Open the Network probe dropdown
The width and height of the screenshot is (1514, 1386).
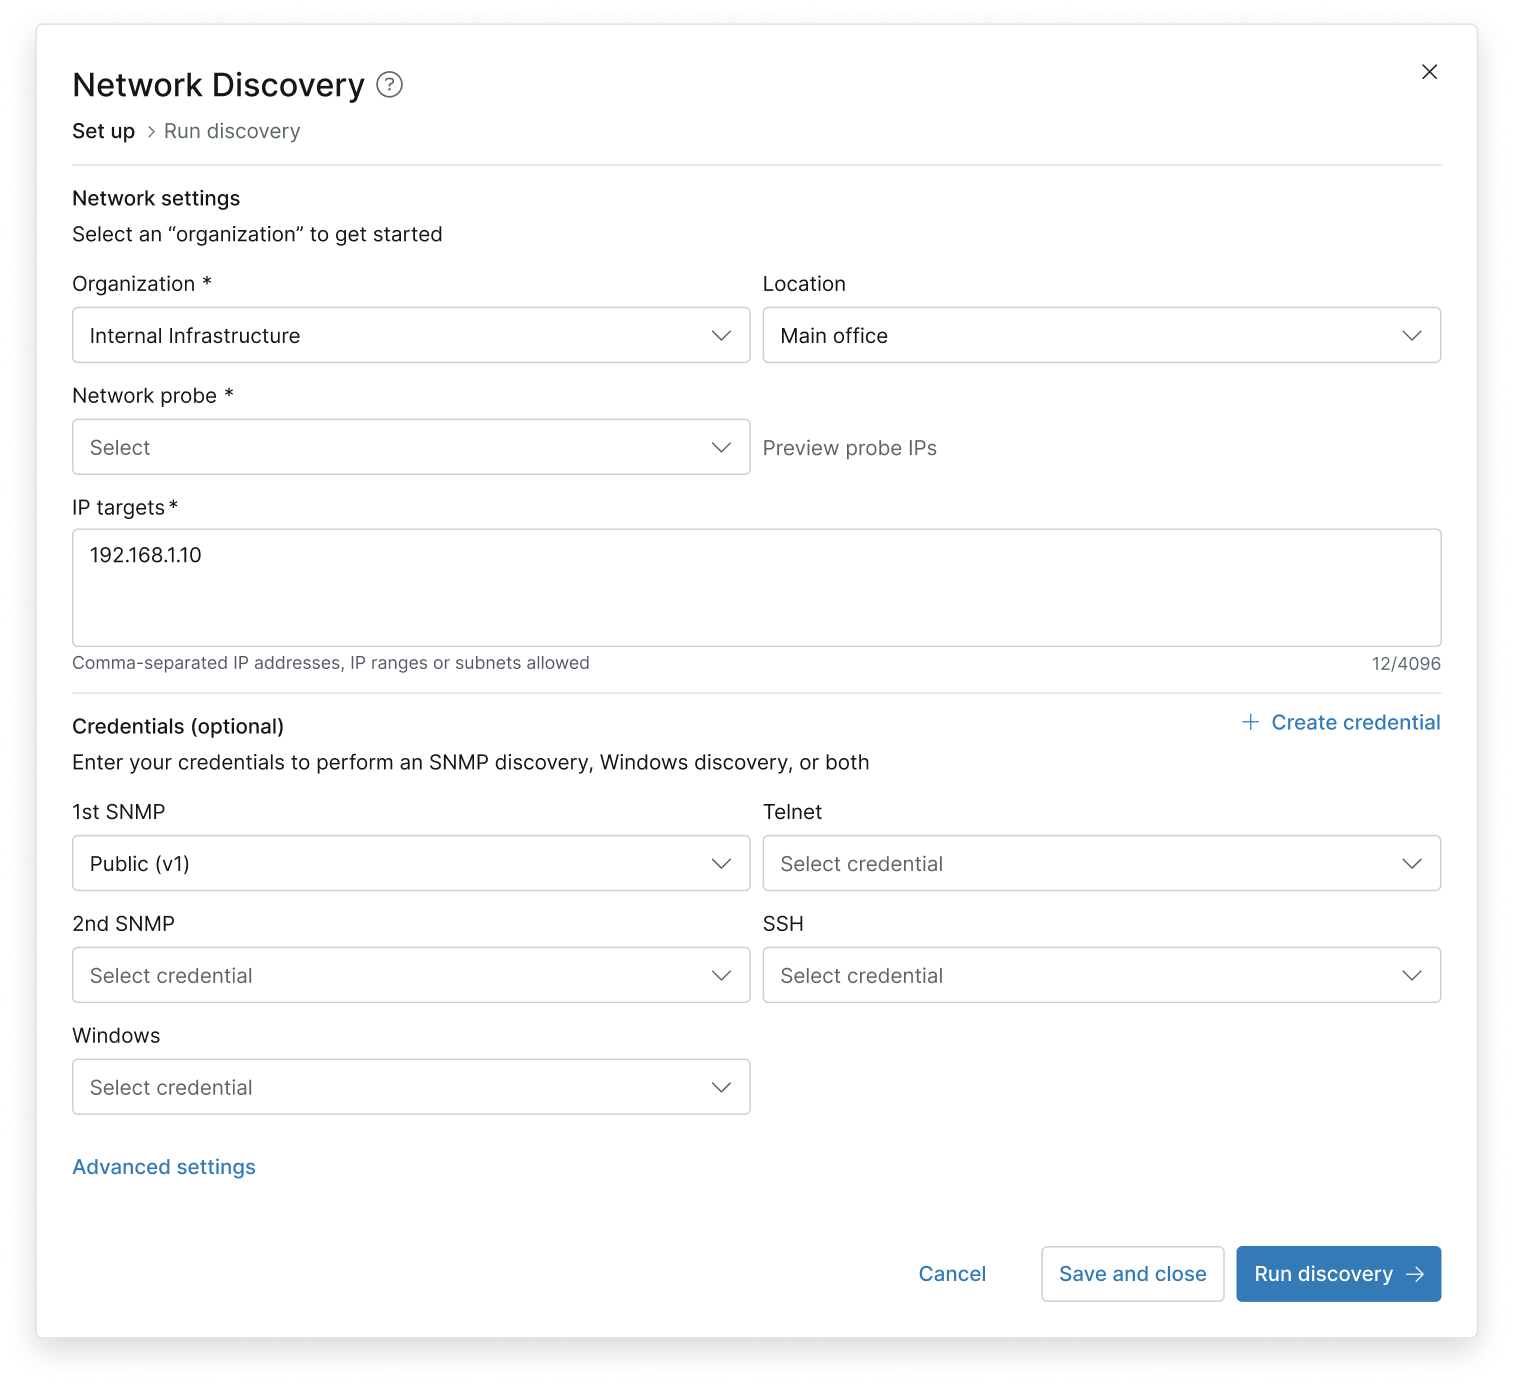pos(411,447)
